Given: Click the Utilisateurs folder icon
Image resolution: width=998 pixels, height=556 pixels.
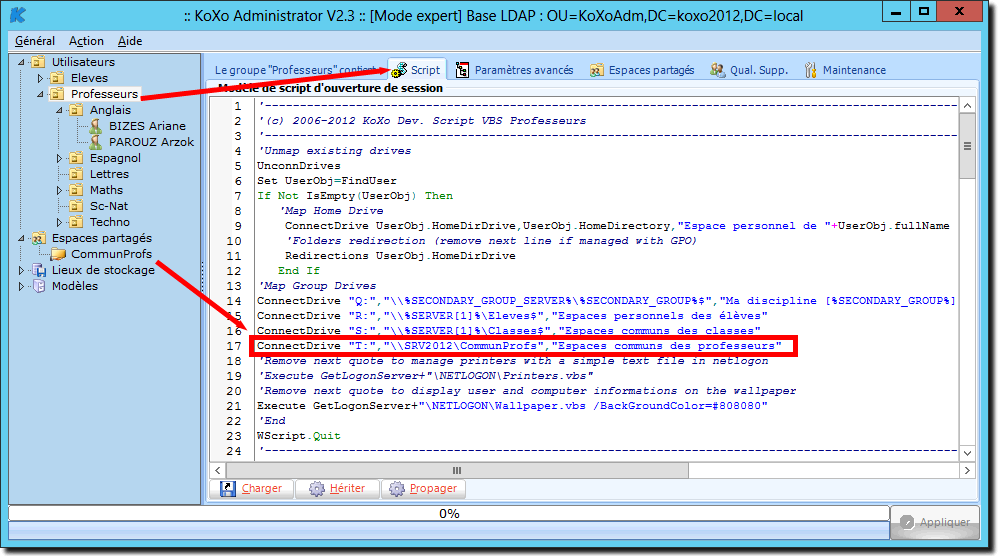Looking at the screenshot, I should click(39, 62).
